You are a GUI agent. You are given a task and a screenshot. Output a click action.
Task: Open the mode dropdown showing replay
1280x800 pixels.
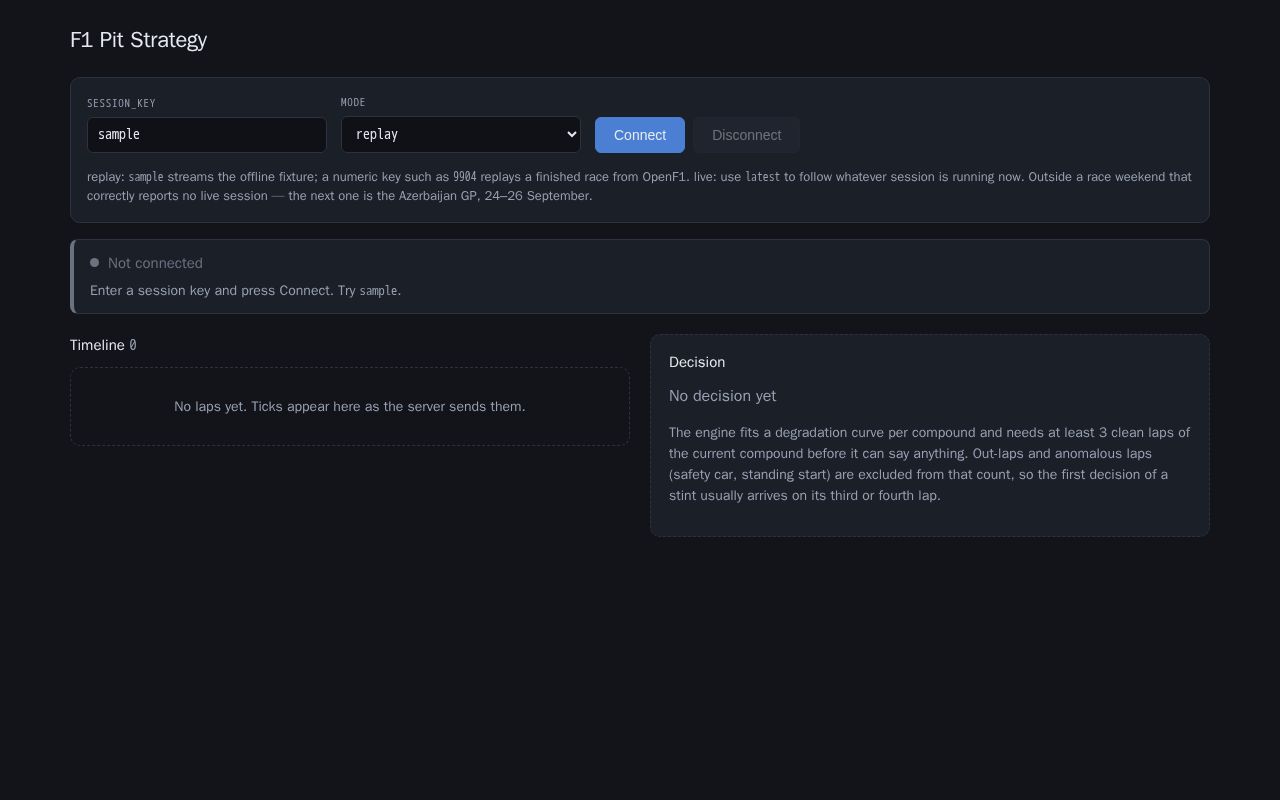point(461,134)
